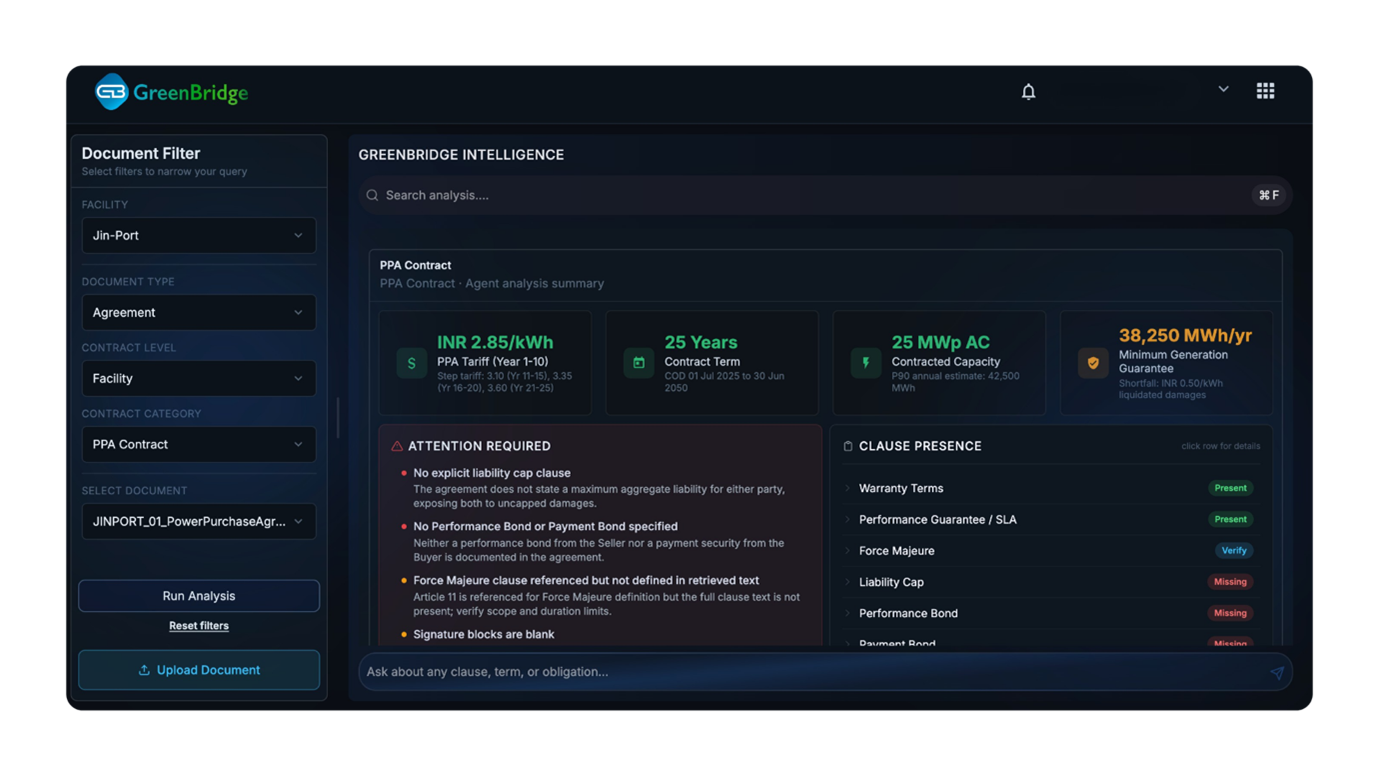Click the 38,250 MWh/yr guarantee value
The image size is (1379, 776).
point(1185,335)
